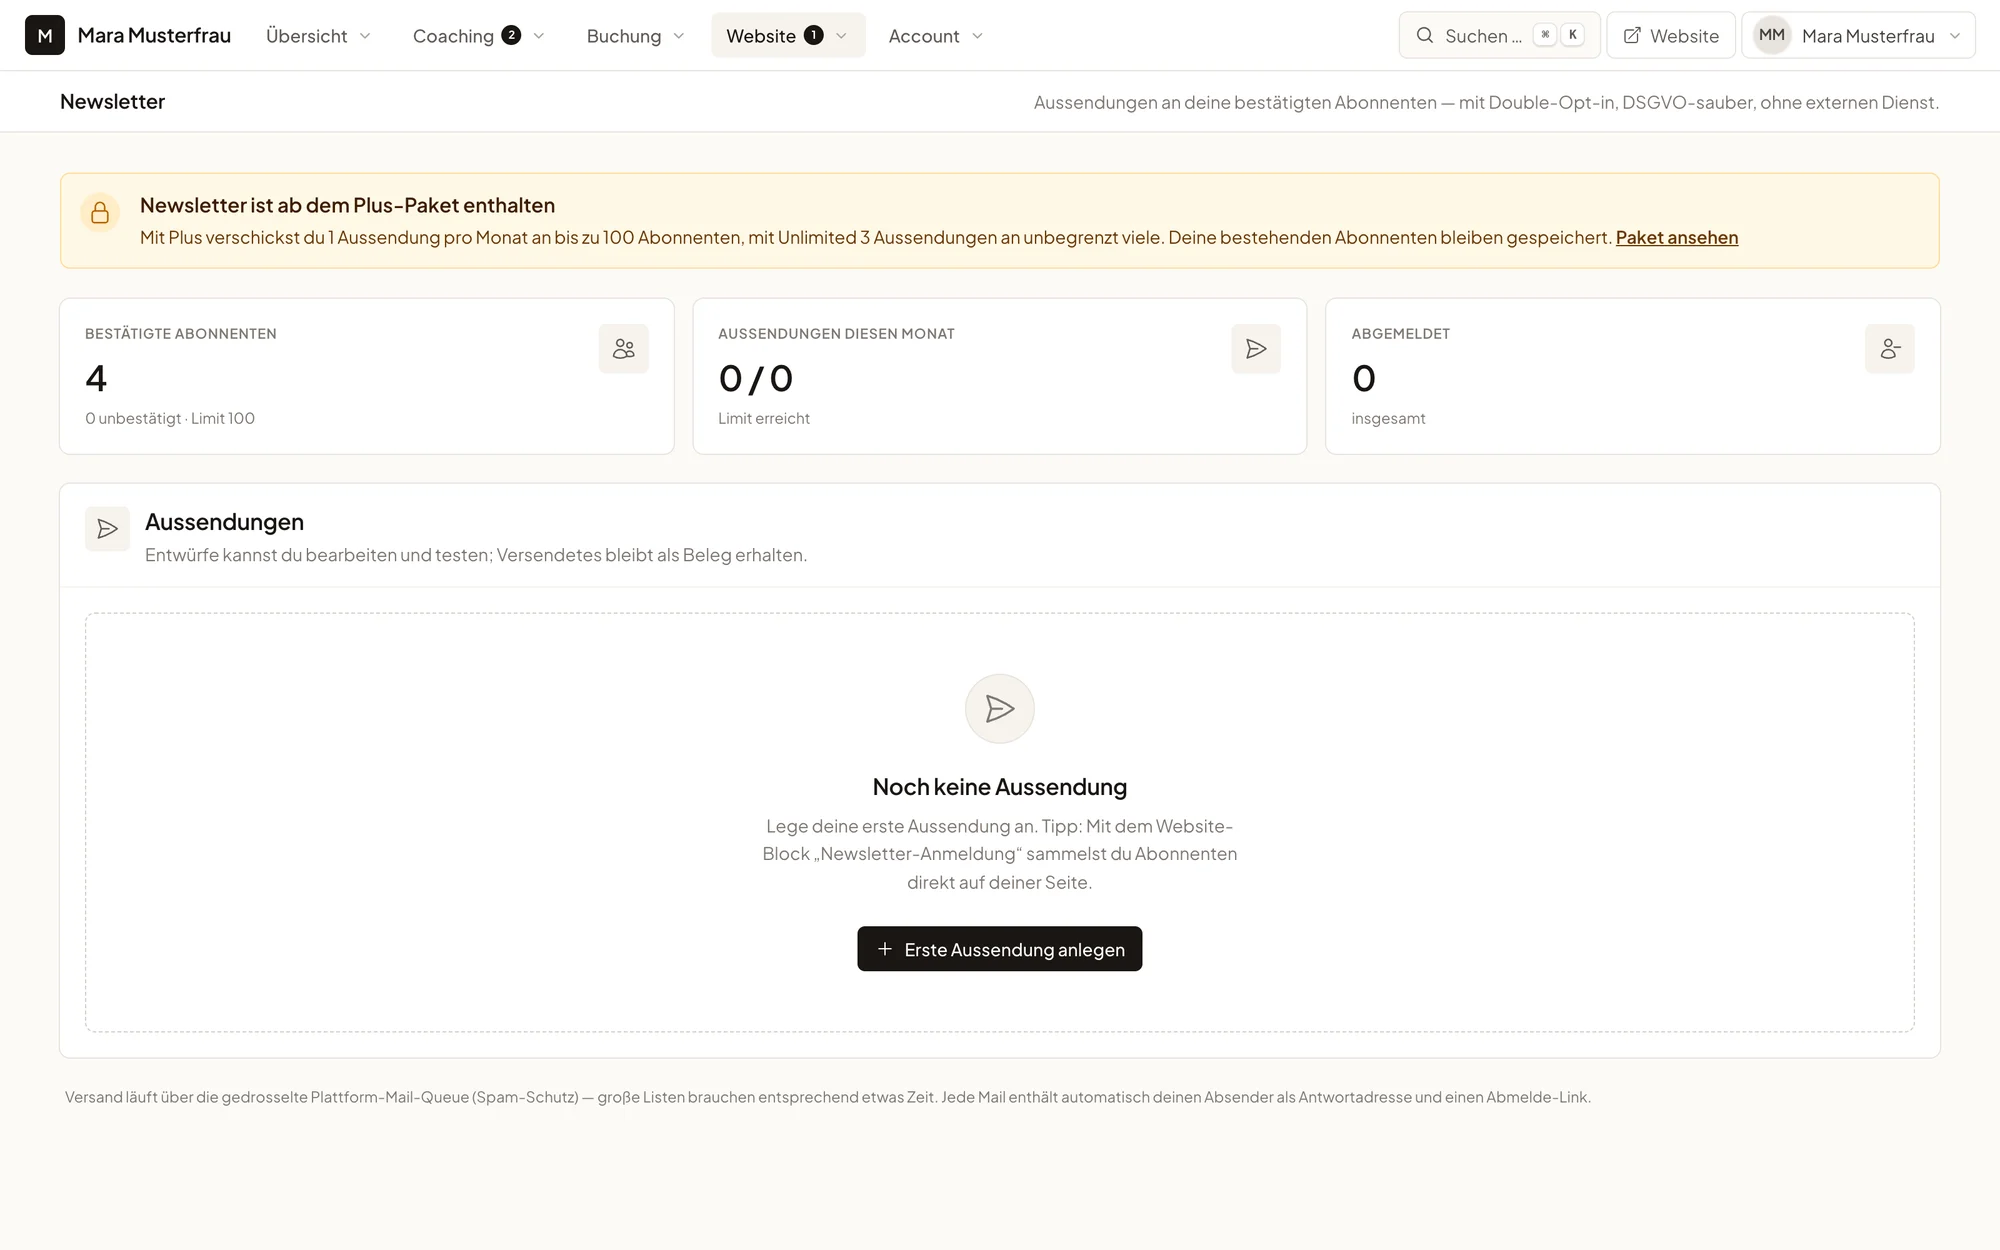Click the insgesamt text

pyautogui.click(x=1388, y=418)
